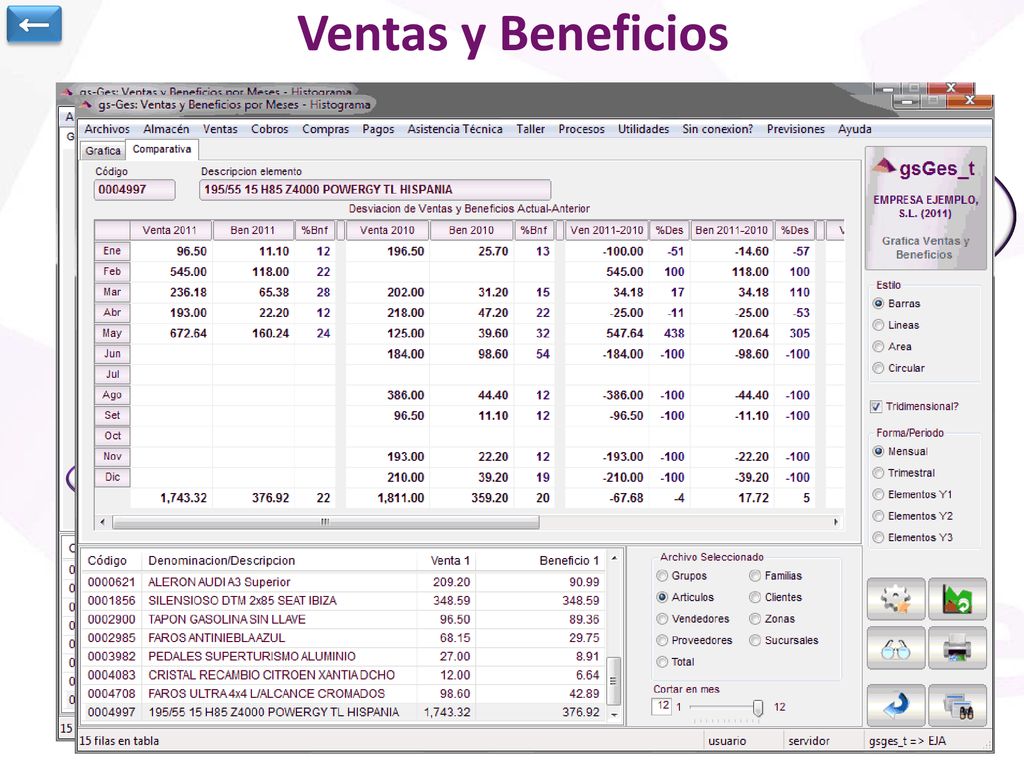Viewport: 1024px width, 768px height.
Task: Click the horizontal scrollbar right arrow
Action: pos(836,522)
